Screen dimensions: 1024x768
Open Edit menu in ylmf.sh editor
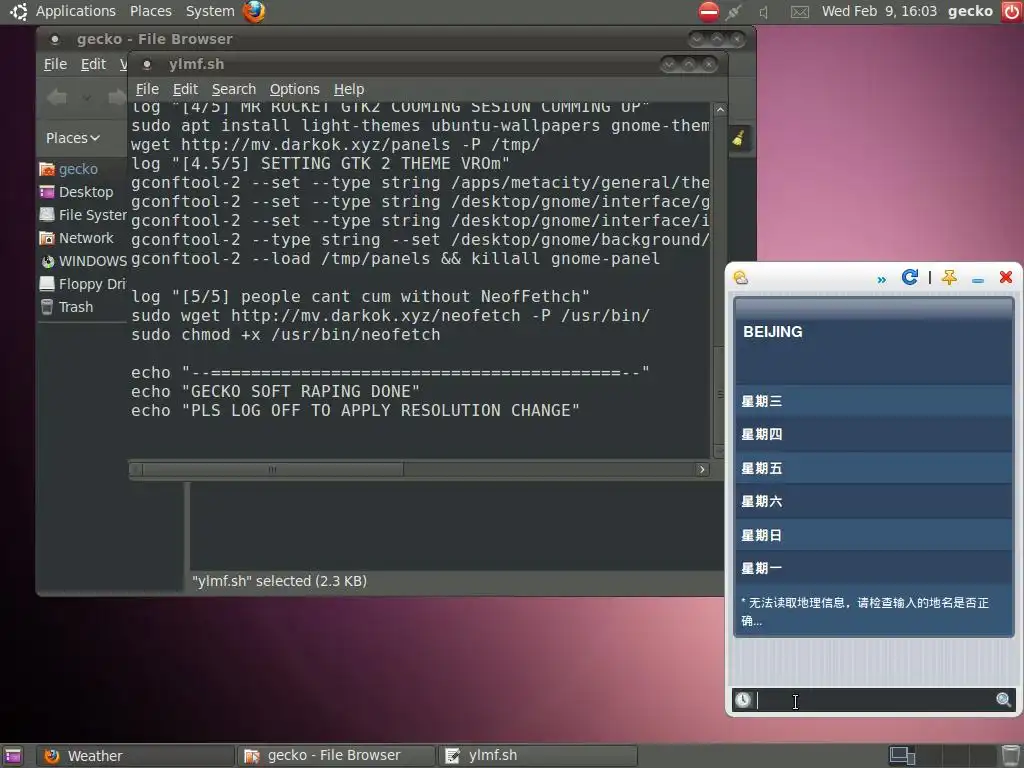coord(185,89)
